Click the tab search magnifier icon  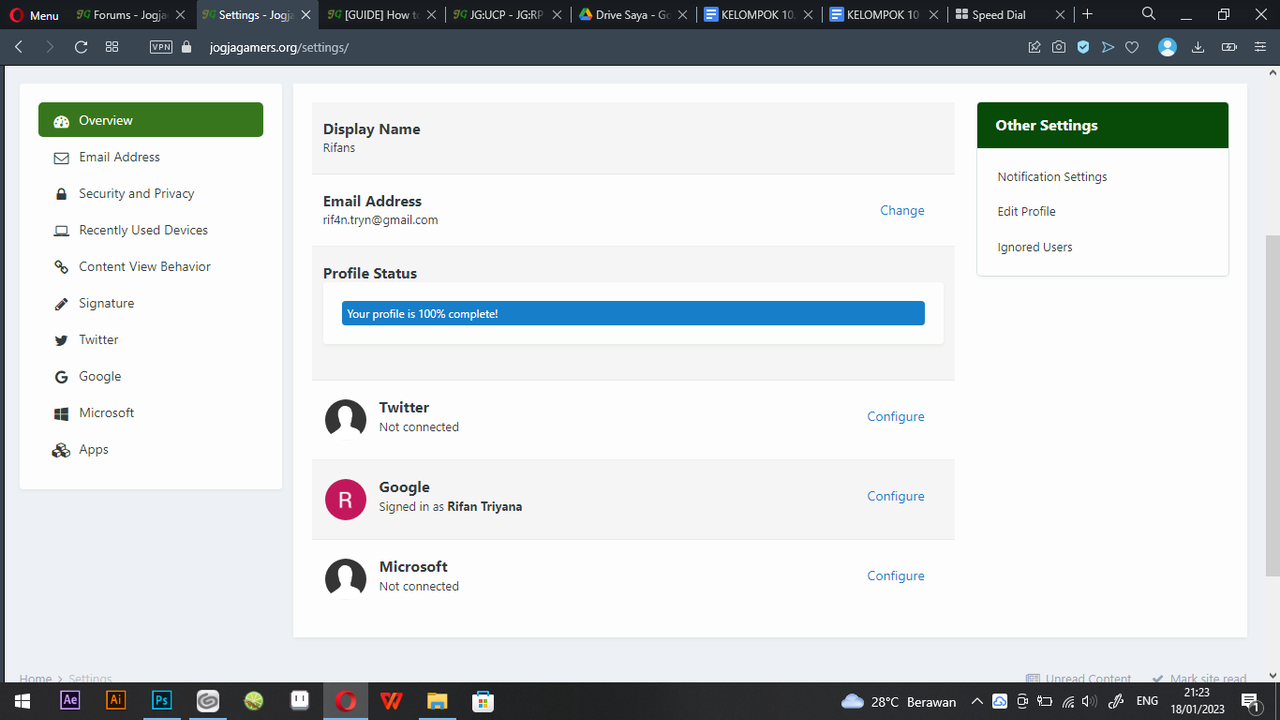[x=1149, y=14]
